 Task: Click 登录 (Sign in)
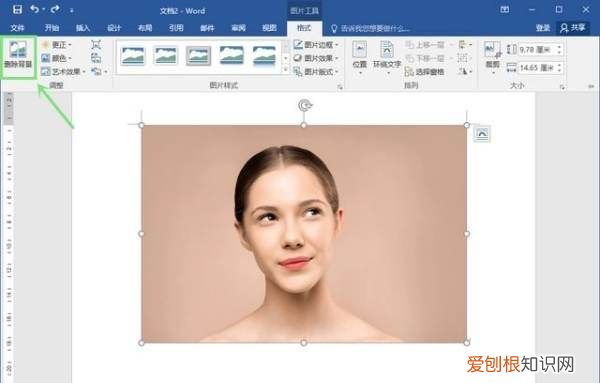(x=543, y=28)
